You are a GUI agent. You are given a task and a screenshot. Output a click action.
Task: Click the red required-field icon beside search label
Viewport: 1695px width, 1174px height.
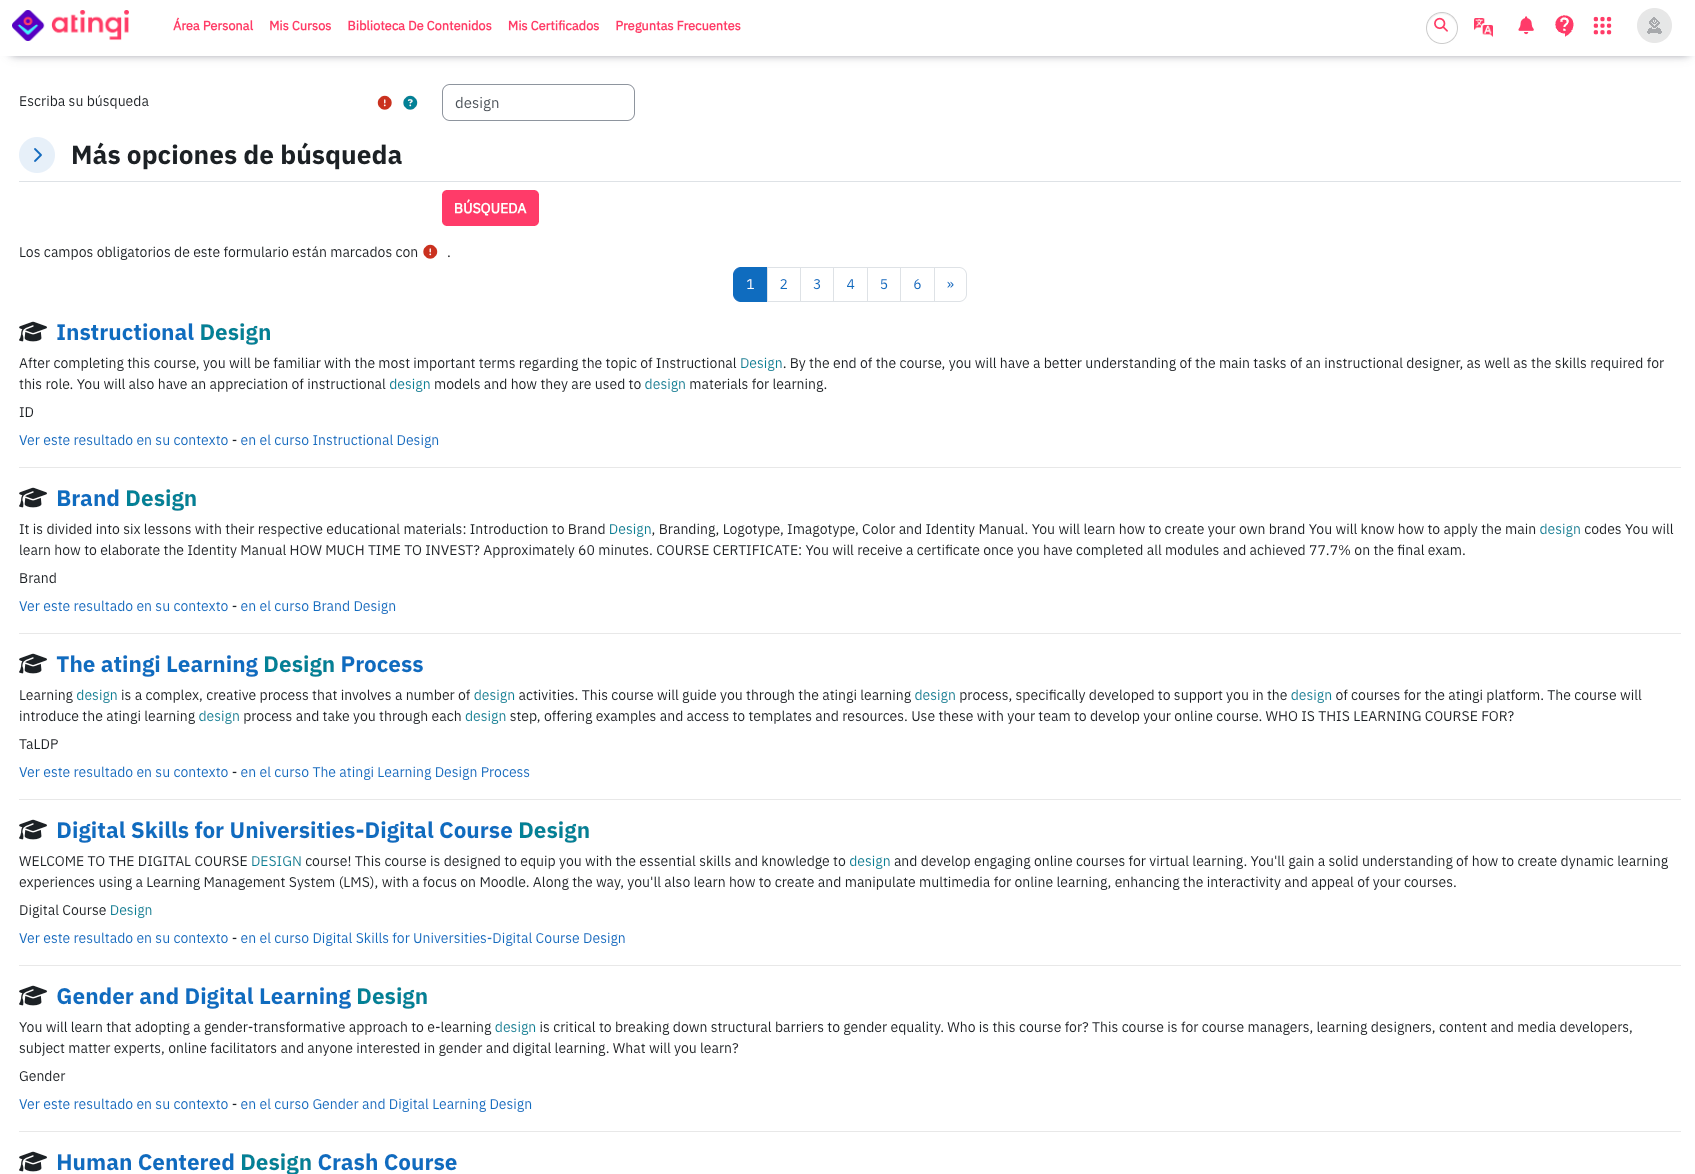point(384,103)
